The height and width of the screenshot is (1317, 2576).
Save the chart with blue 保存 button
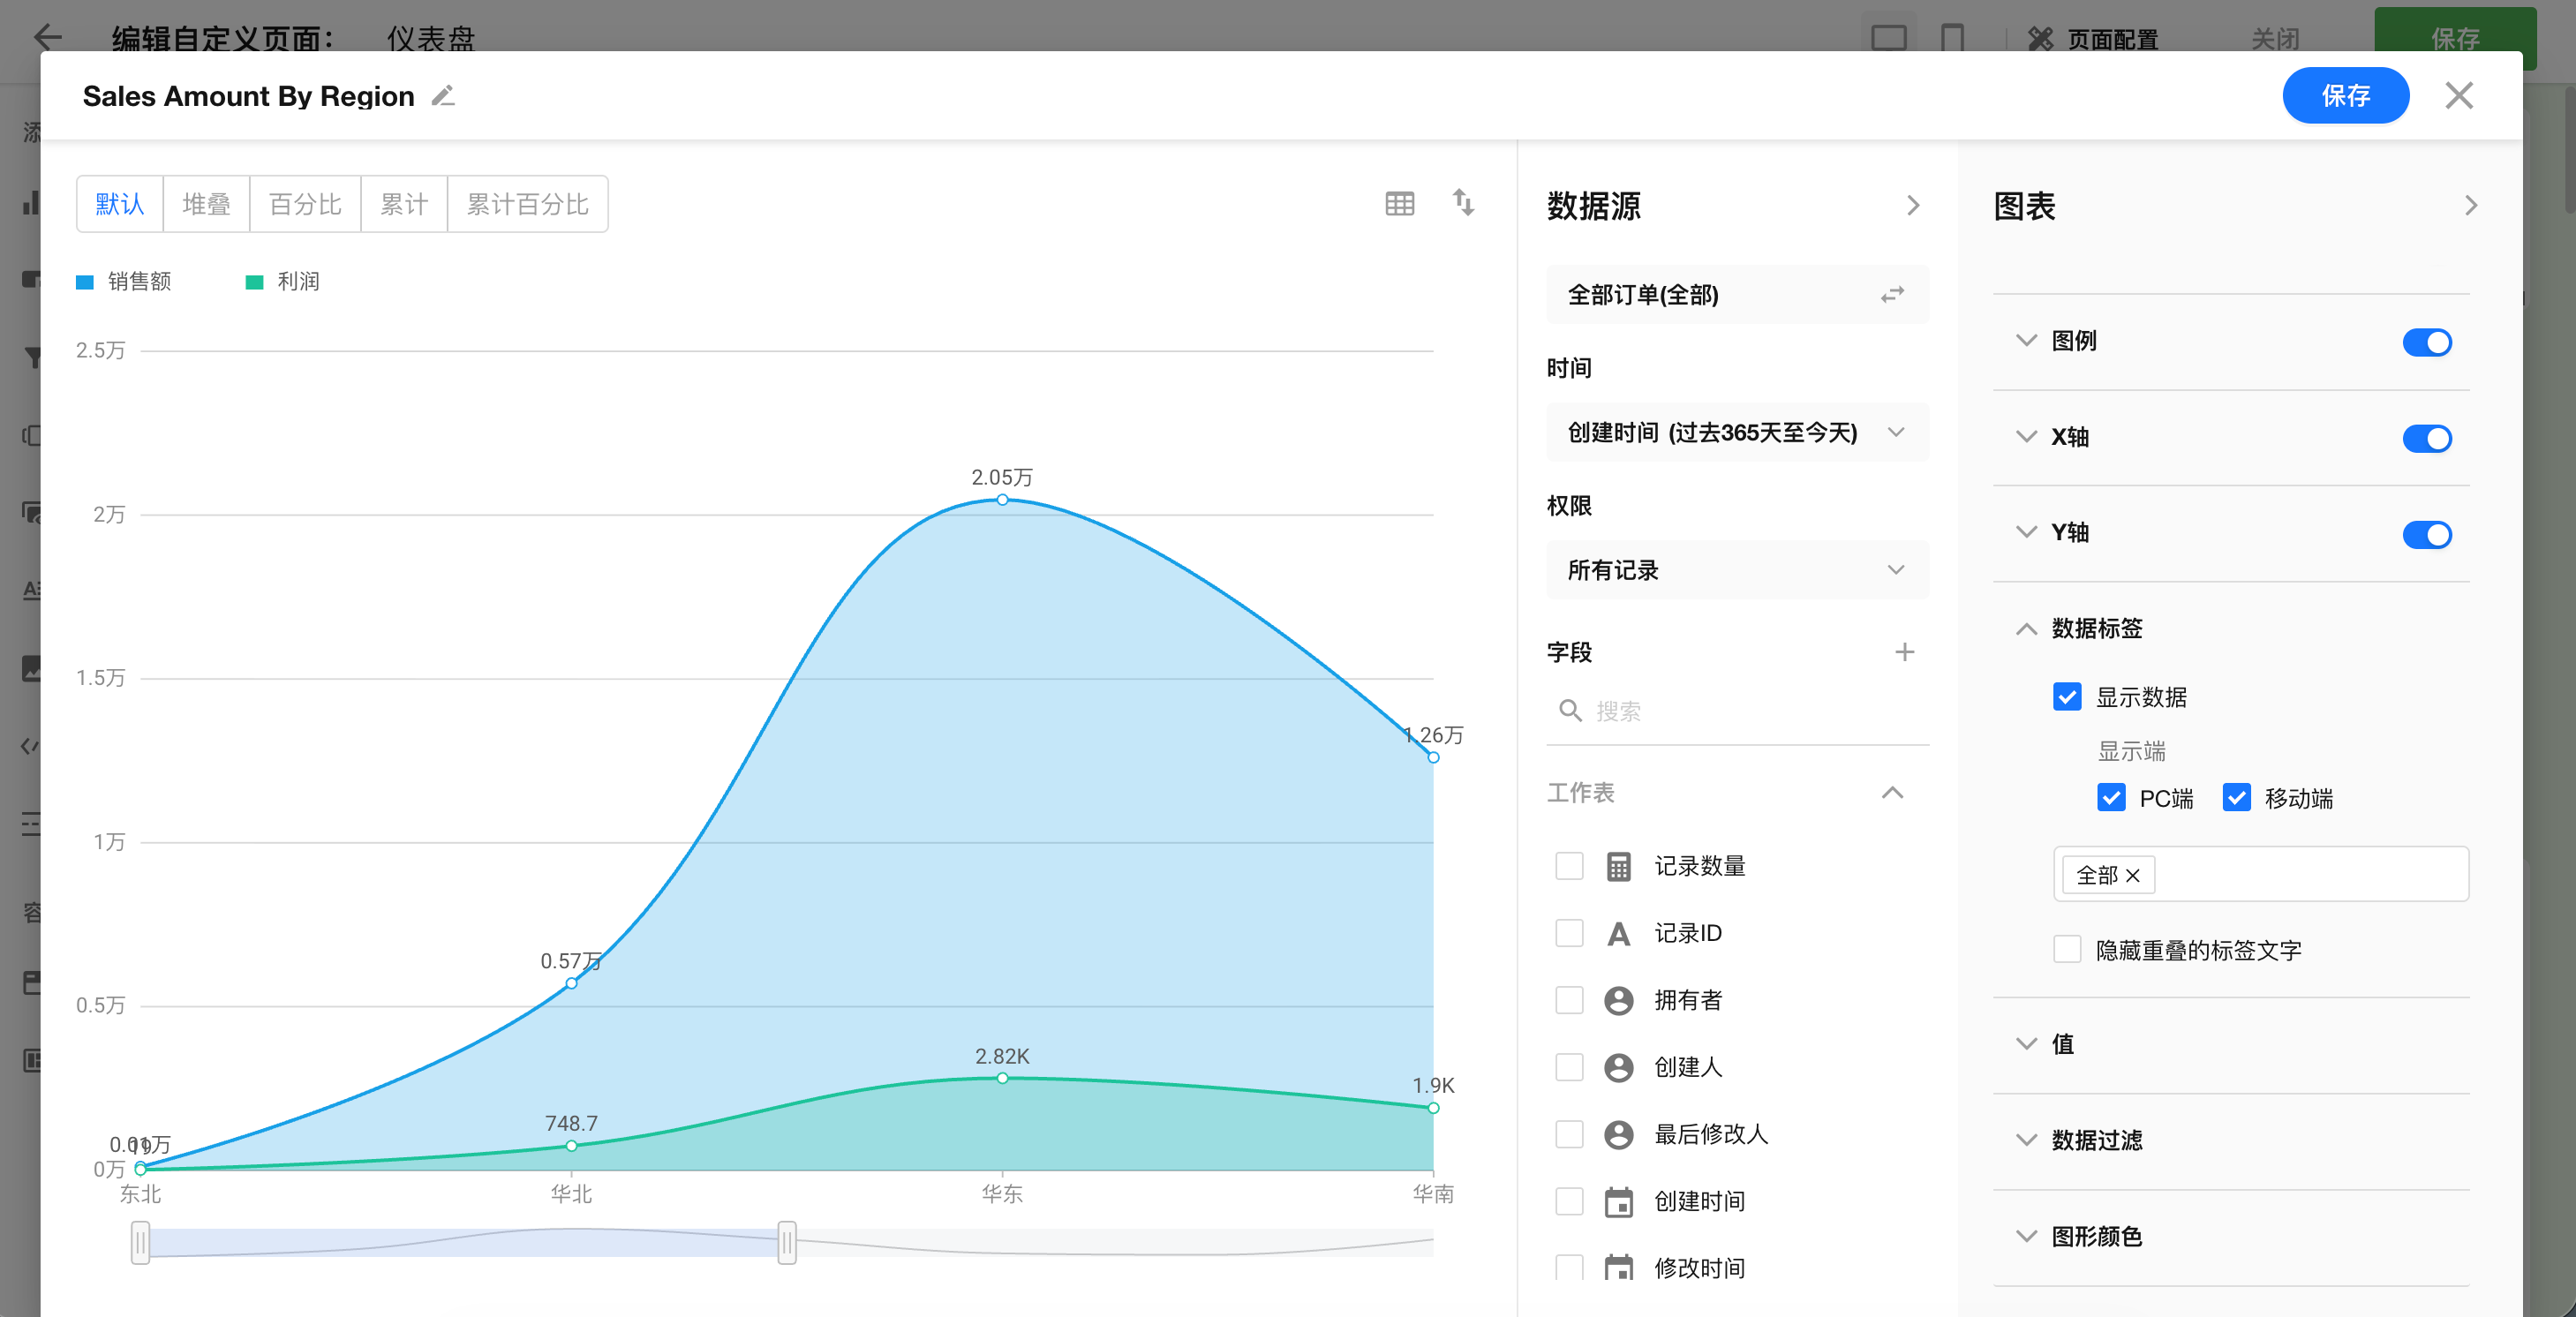click(x=2345, y=96)
